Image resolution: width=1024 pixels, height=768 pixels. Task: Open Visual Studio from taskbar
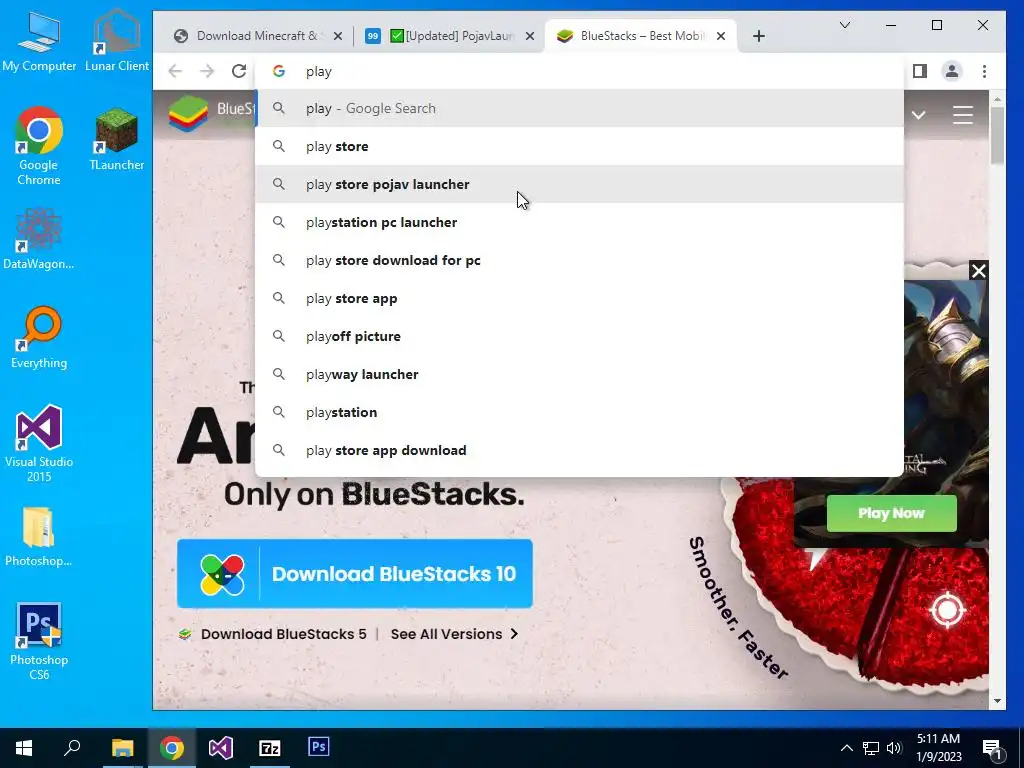point(221,748)
